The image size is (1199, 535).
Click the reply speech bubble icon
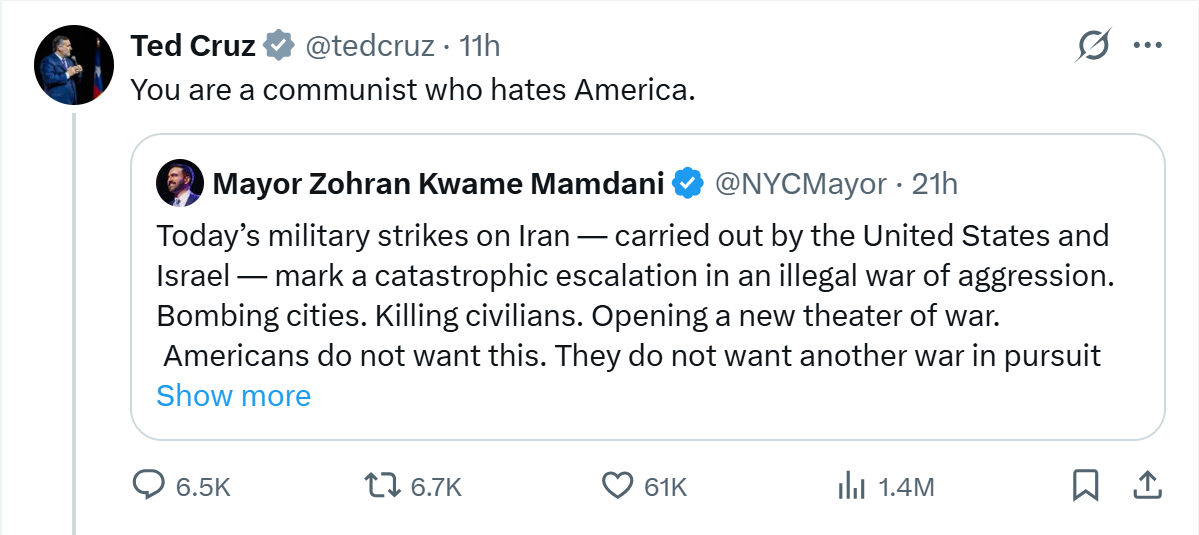click(149, 486)
